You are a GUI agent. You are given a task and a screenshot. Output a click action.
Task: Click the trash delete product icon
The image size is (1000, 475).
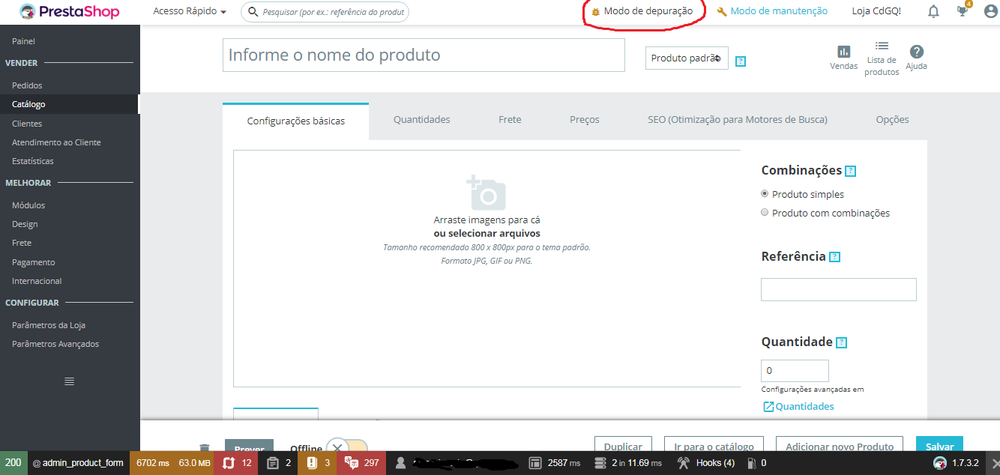[204, 448]
